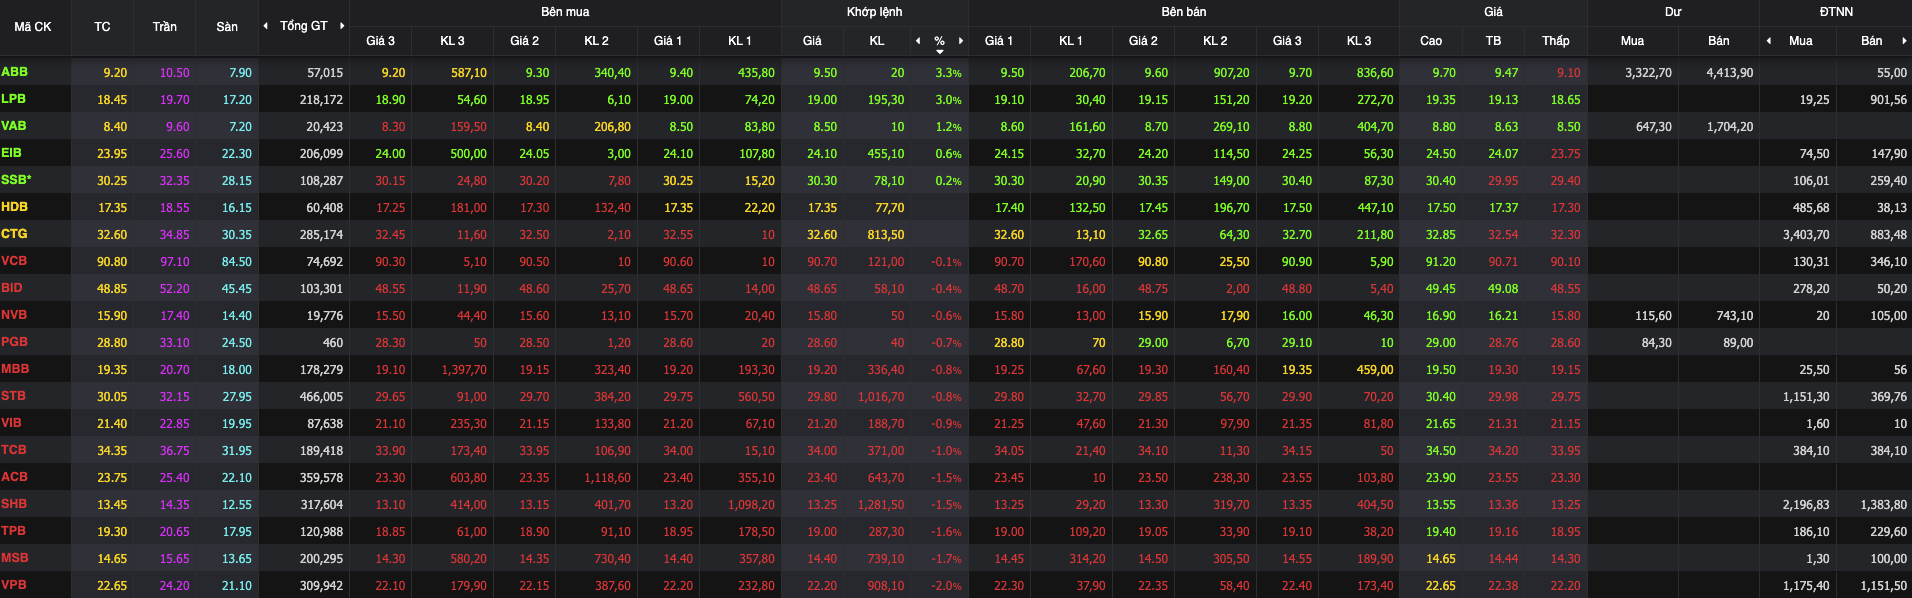Click STB total value 466,005
This screenshot has width=1912, height=598.
coord(321,397)
